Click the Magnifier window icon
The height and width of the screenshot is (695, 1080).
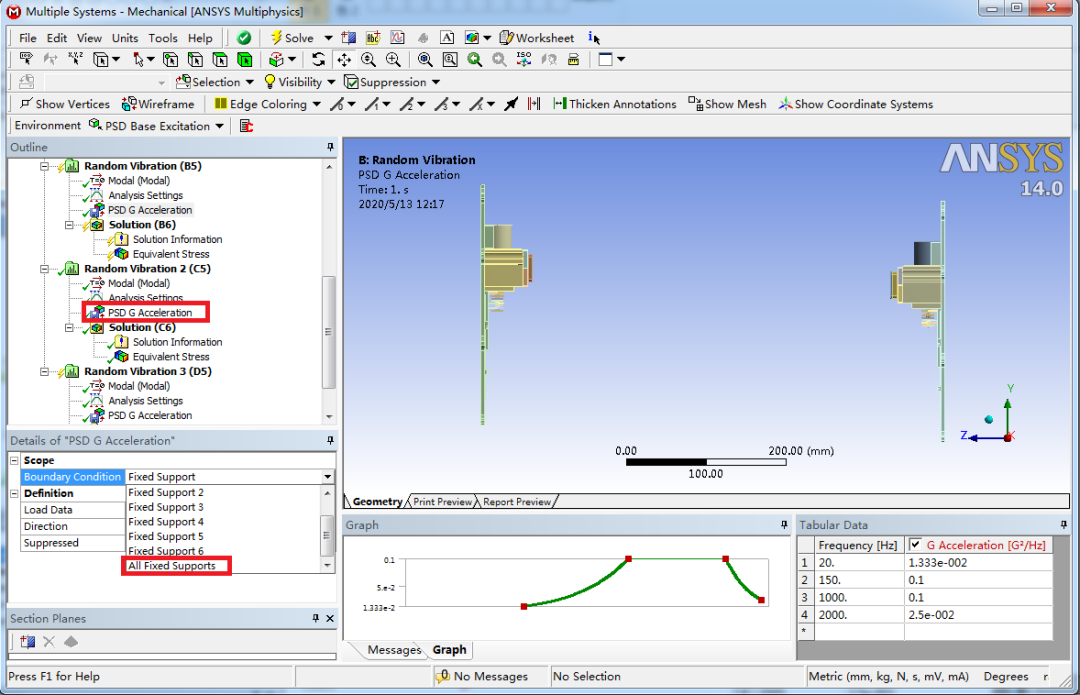click(450, 60)
